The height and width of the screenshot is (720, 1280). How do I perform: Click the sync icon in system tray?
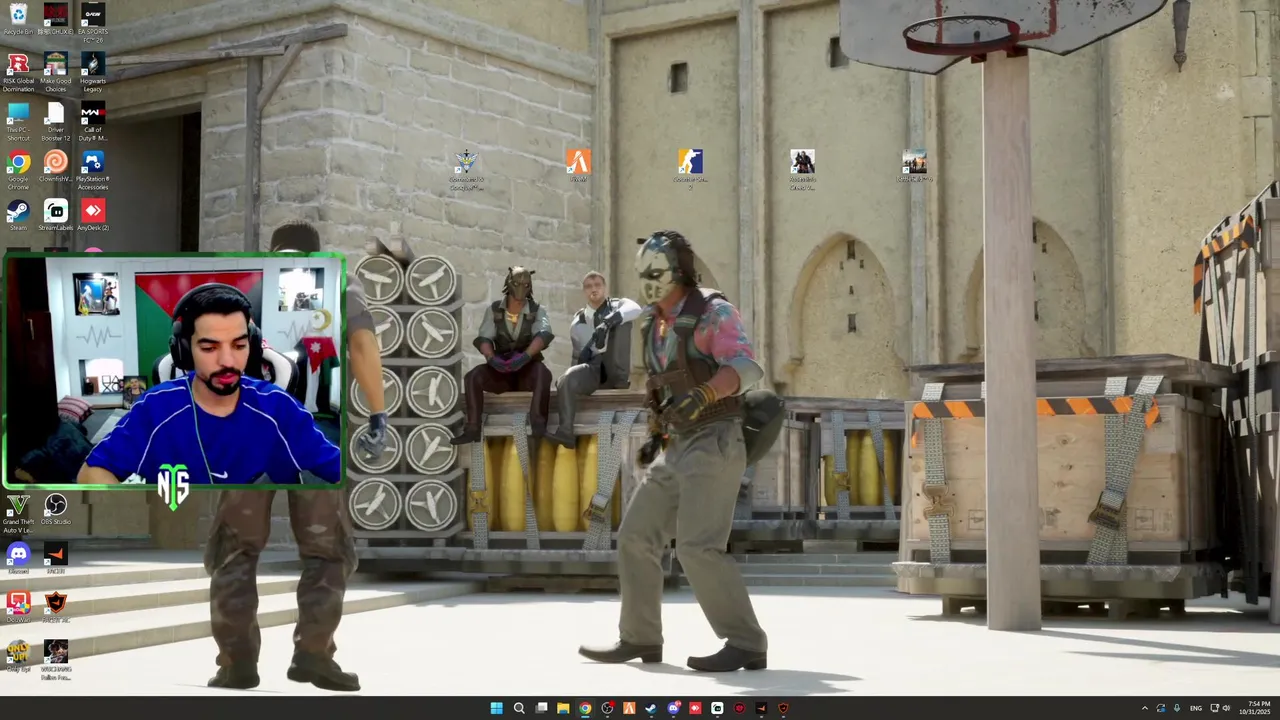tap(1161, 708)
